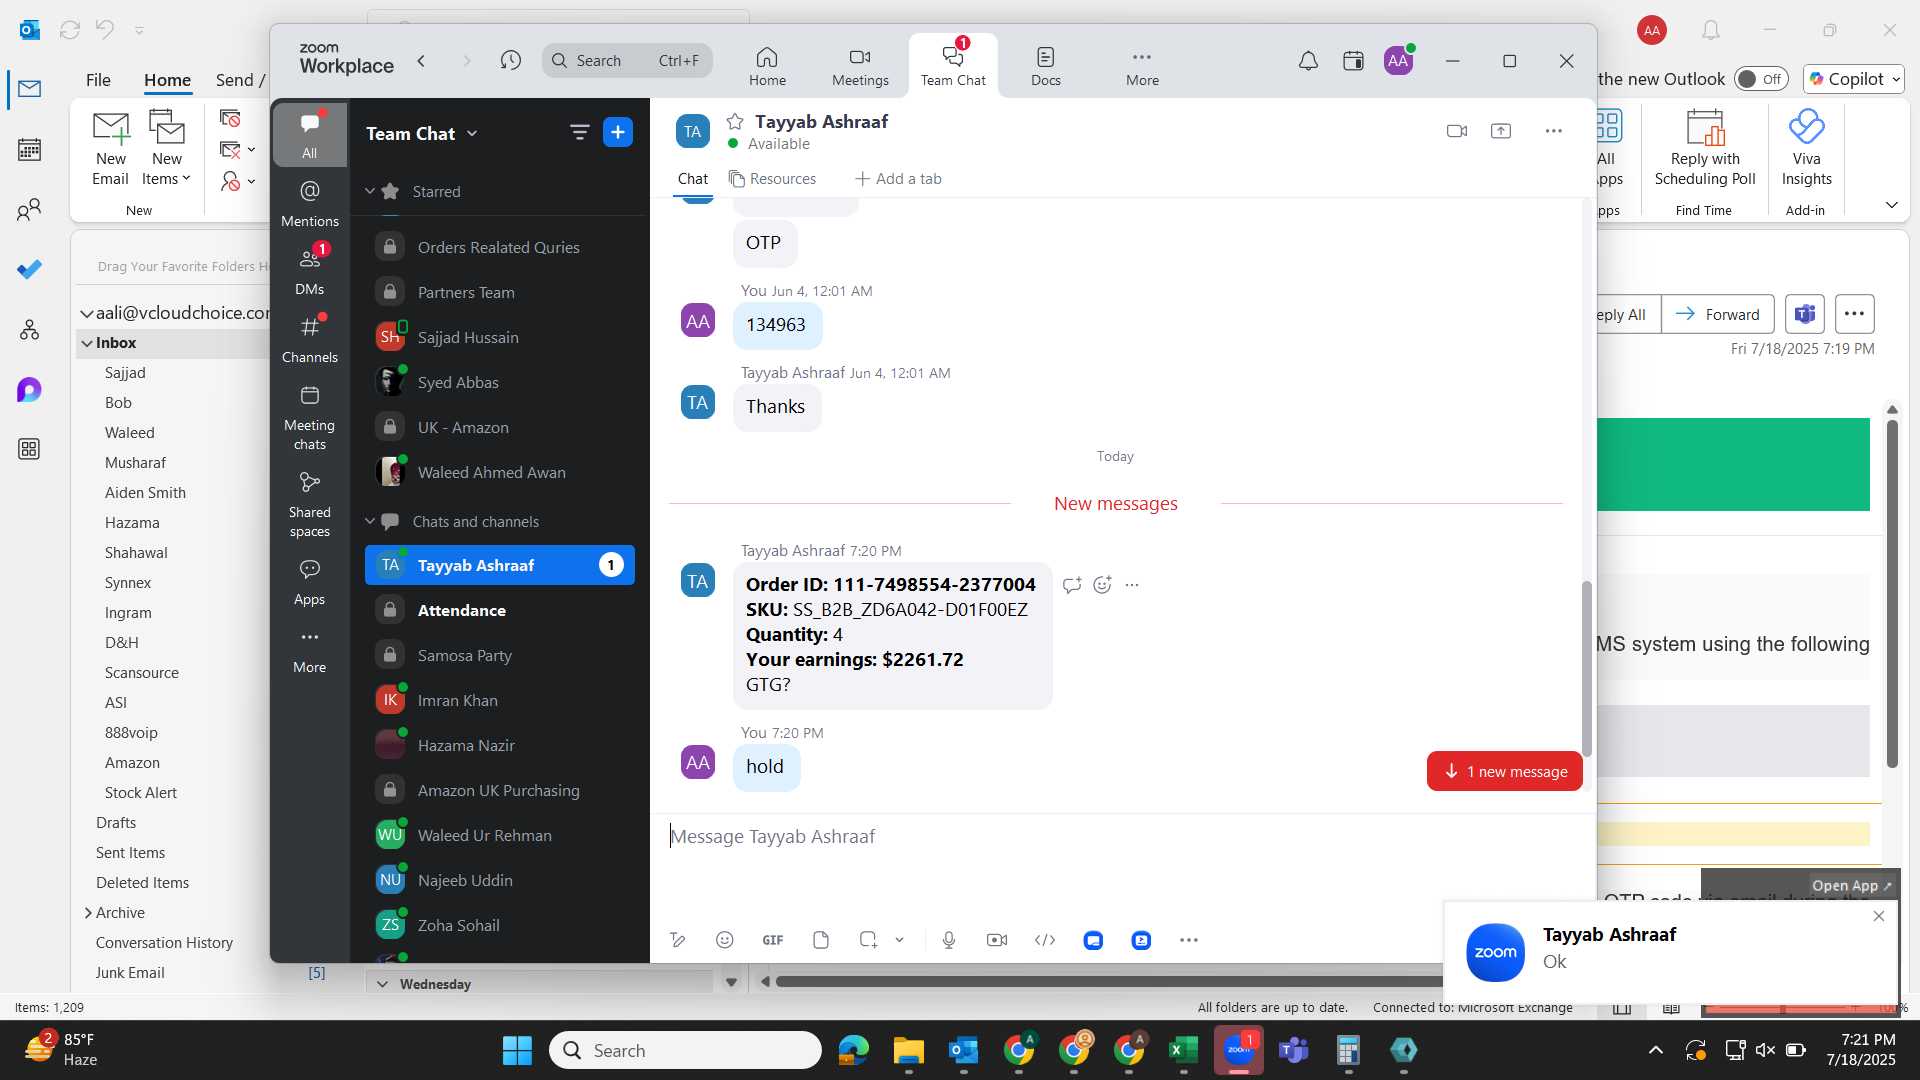Open the chat header more options ellipsis
Viewport: 1920px width, 1080px height.
[1553, 131]
